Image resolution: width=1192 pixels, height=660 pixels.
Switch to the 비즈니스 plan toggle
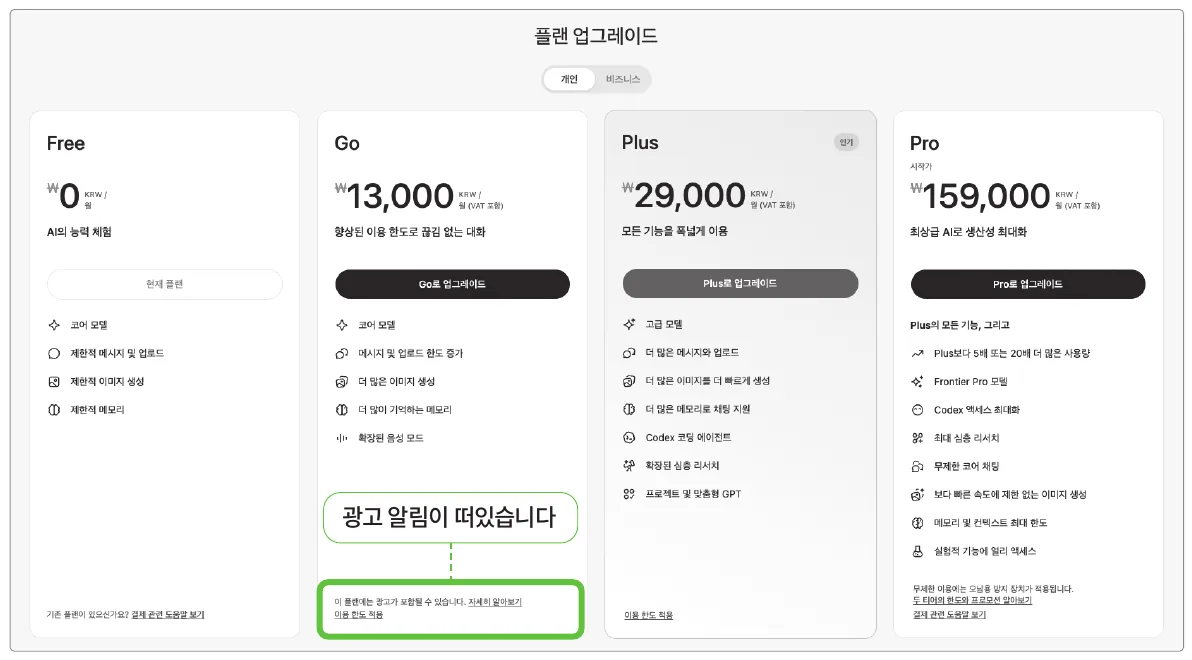pos(623,79)
